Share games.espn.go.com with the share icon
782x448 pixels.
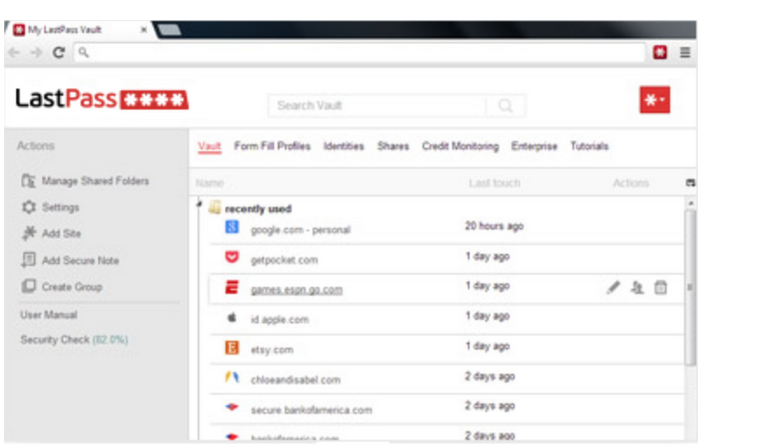pos(637,287)
